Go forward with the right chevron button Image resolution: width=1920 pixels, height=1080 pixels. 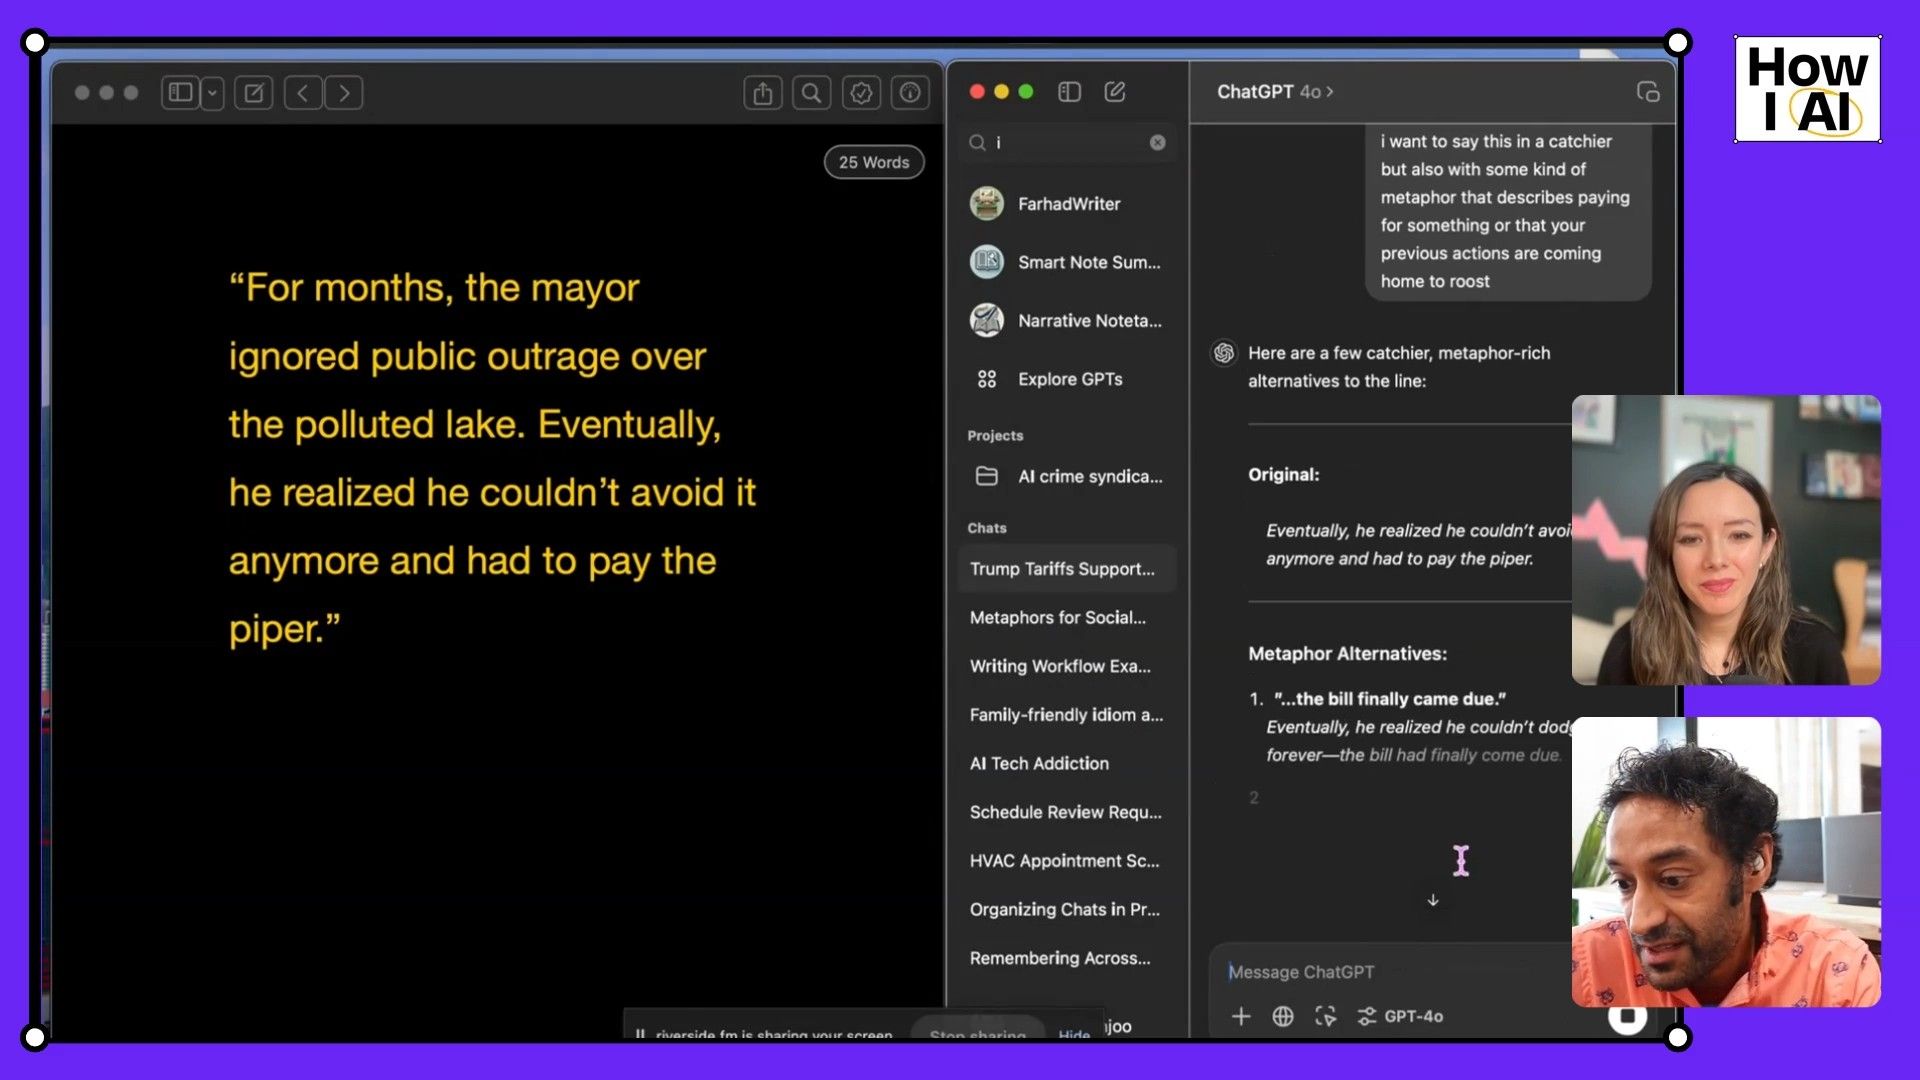pos(344,93)
